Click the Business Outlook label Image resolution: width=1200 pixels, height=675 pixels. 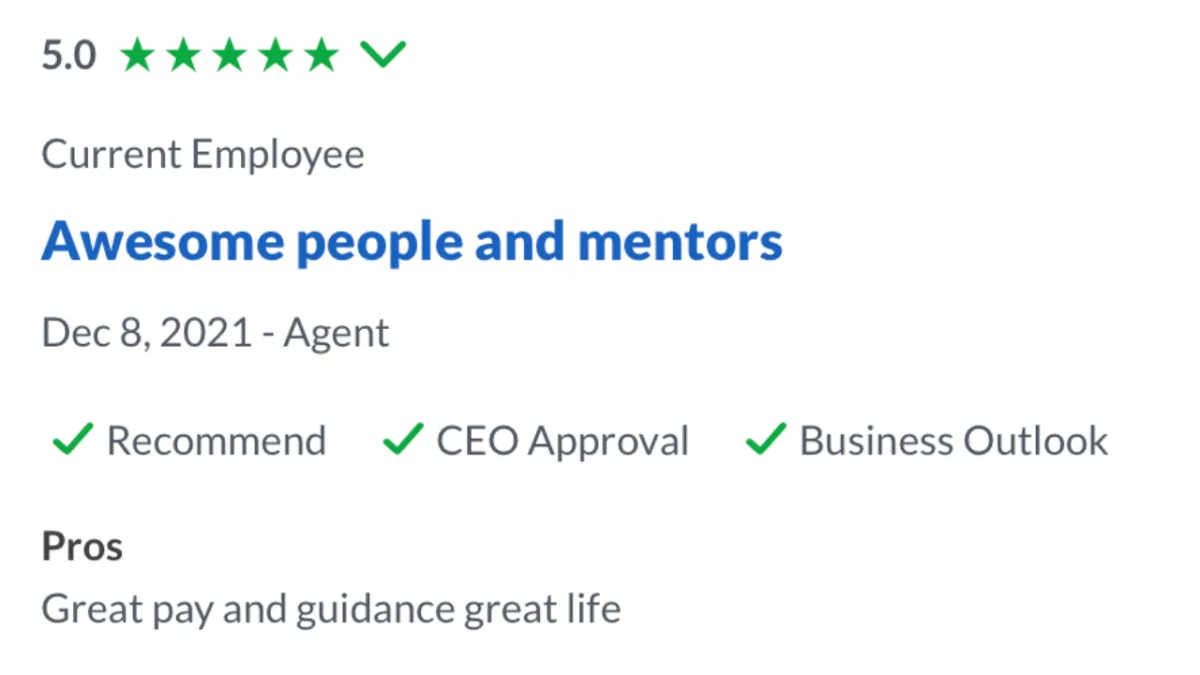coord(953,441)
